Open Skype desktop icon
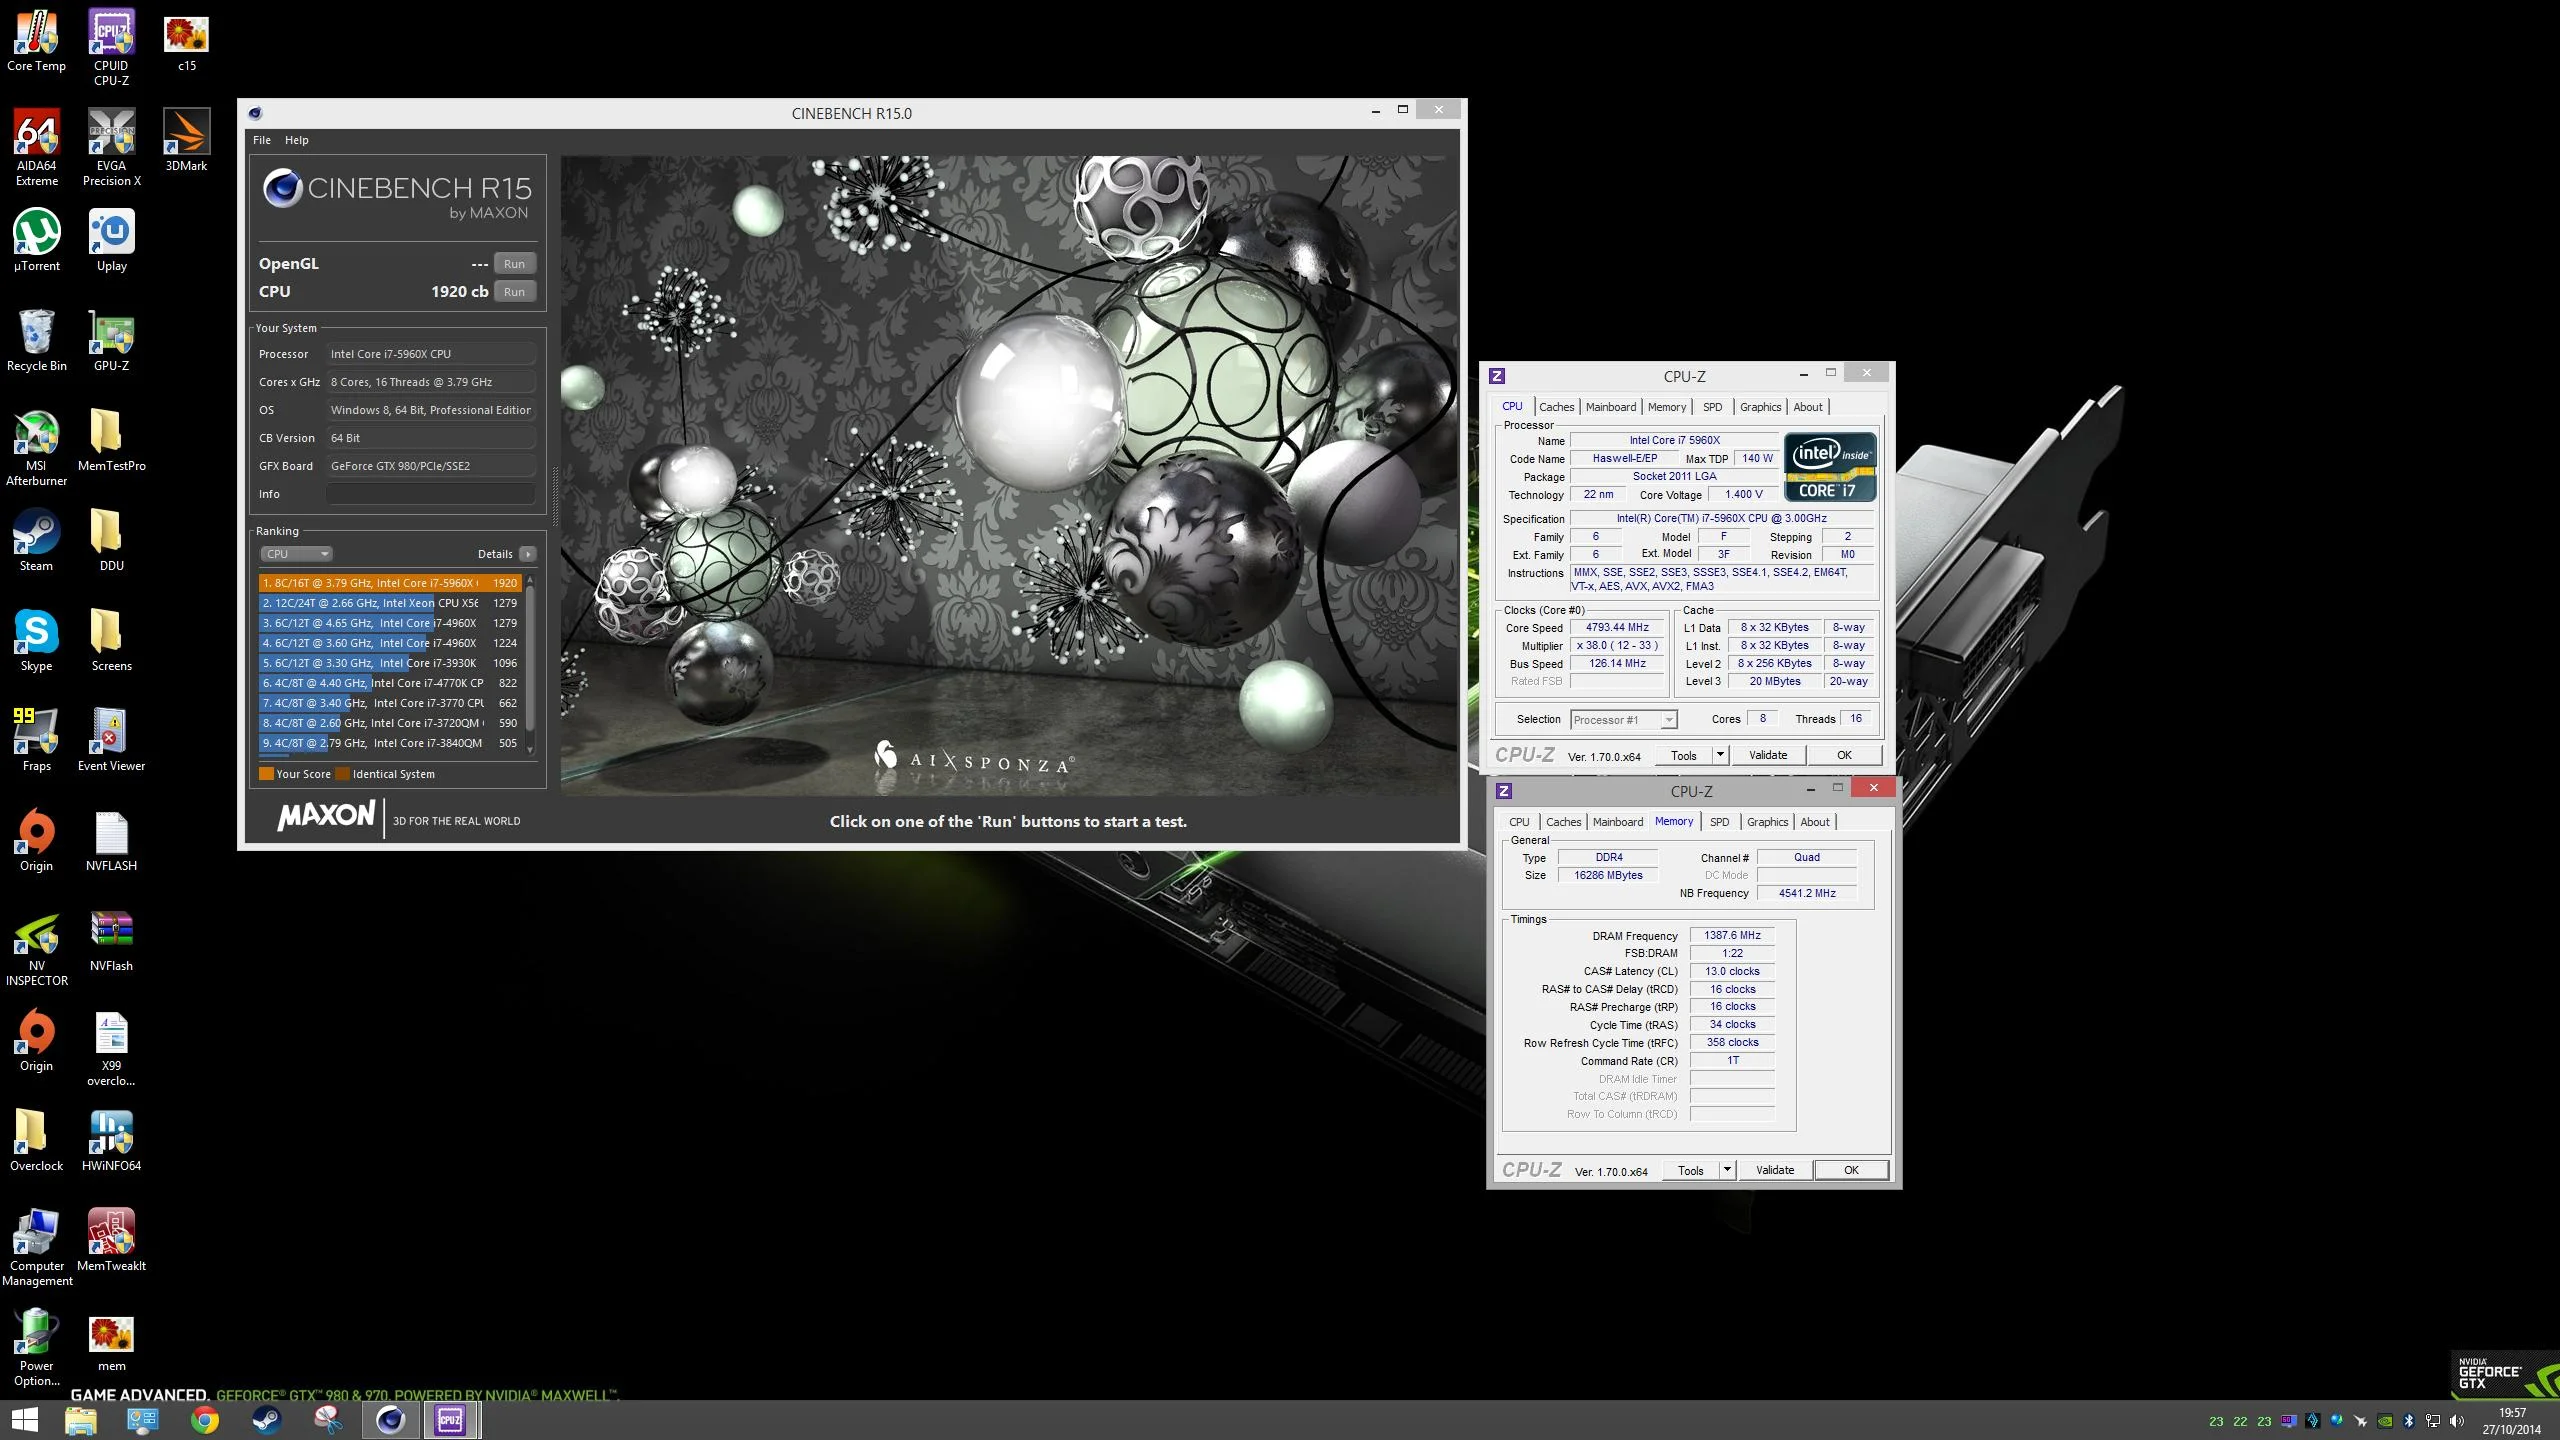The image size is (2560, 1440). coord(36,640)
